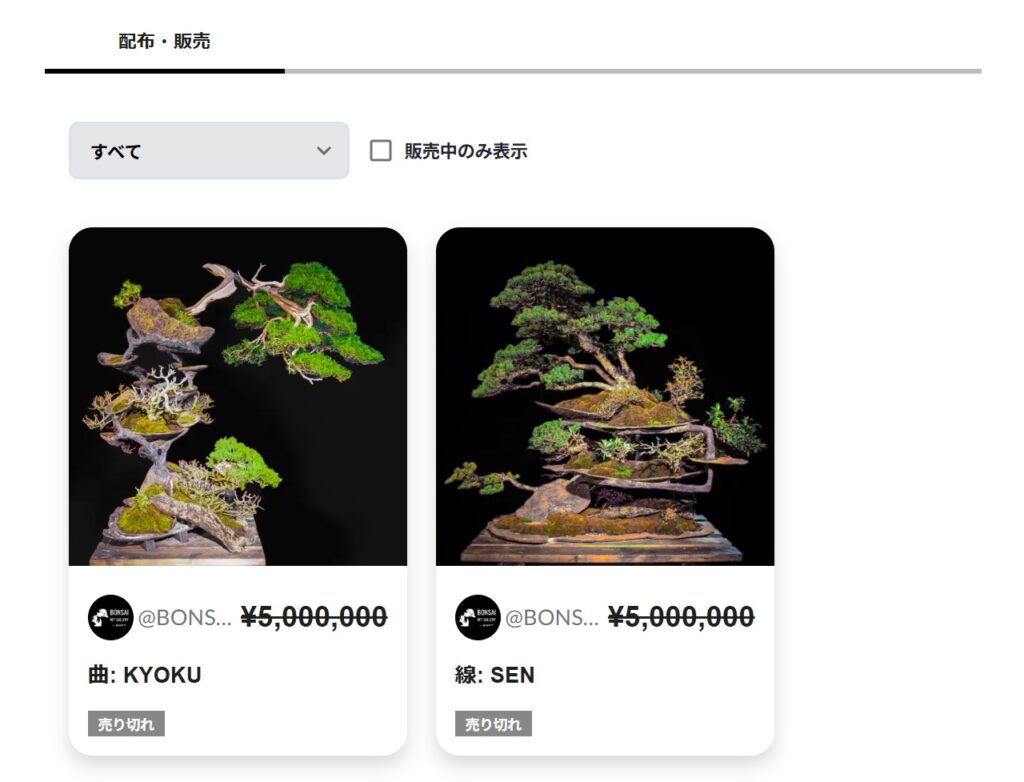Click the struck-through ¥5,000,000 price on SEN
Screen dimensions: 1024x782
point(681,617)
